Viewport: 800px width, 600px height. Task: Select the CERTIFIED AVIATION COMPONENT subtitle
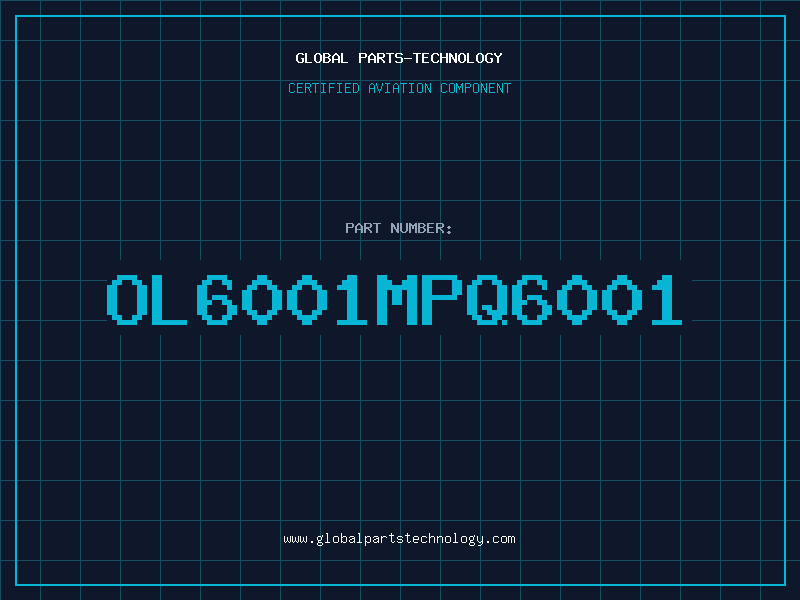399,88
